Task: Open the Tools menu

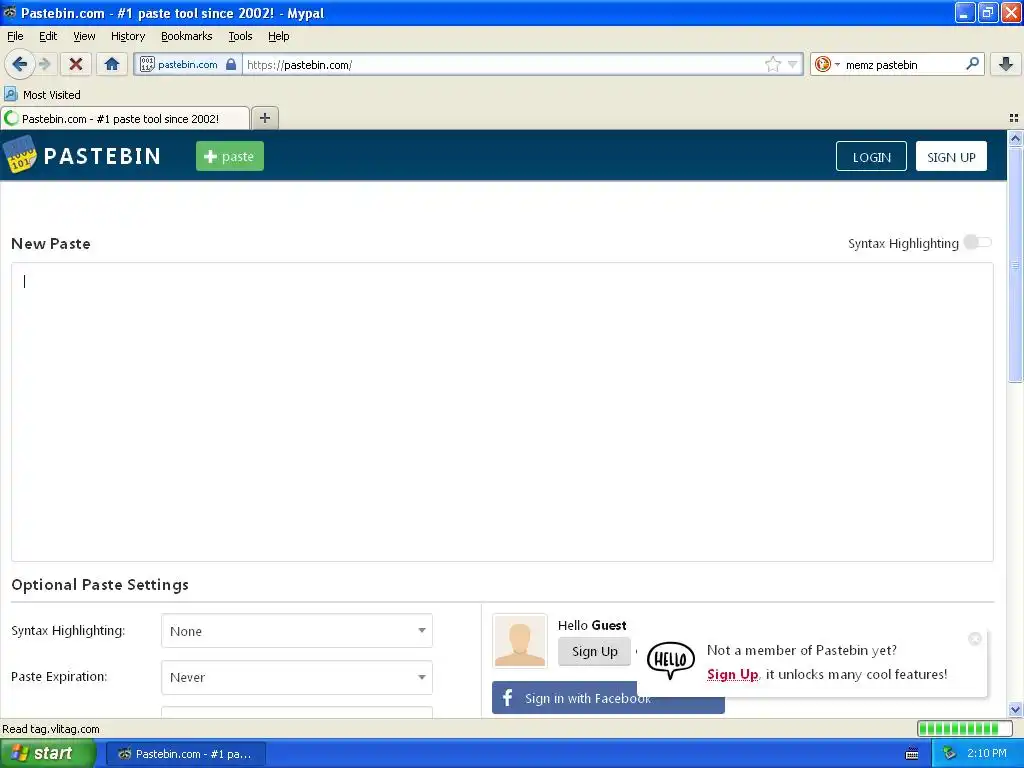Action: (x=240, y=36)
